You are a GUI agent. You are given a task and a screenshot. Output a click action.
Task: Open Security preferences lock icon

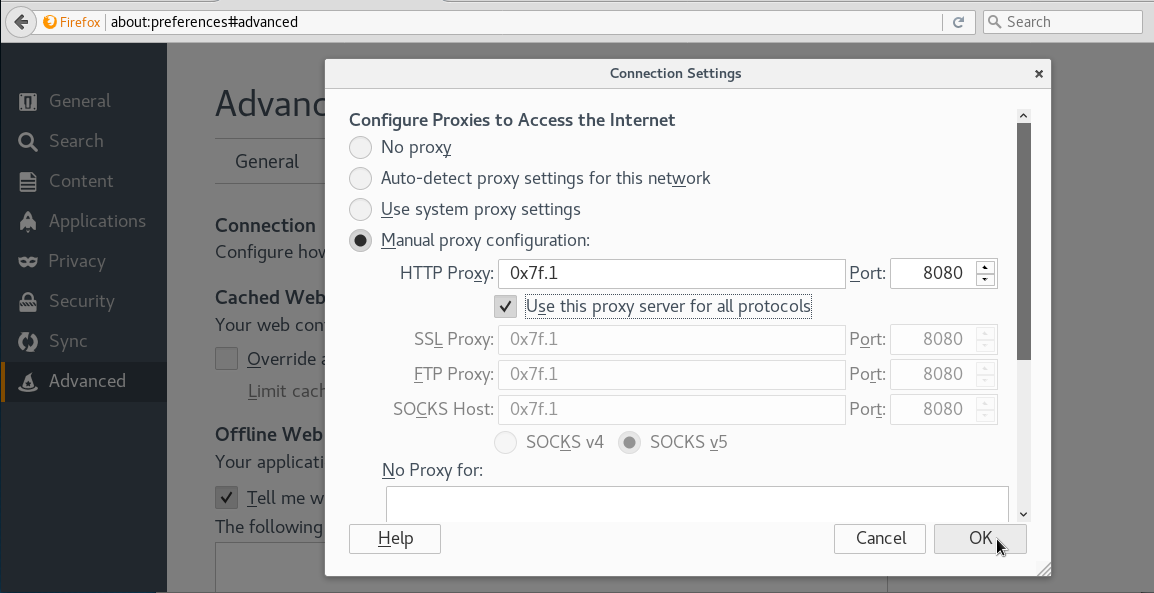(29, 301)
